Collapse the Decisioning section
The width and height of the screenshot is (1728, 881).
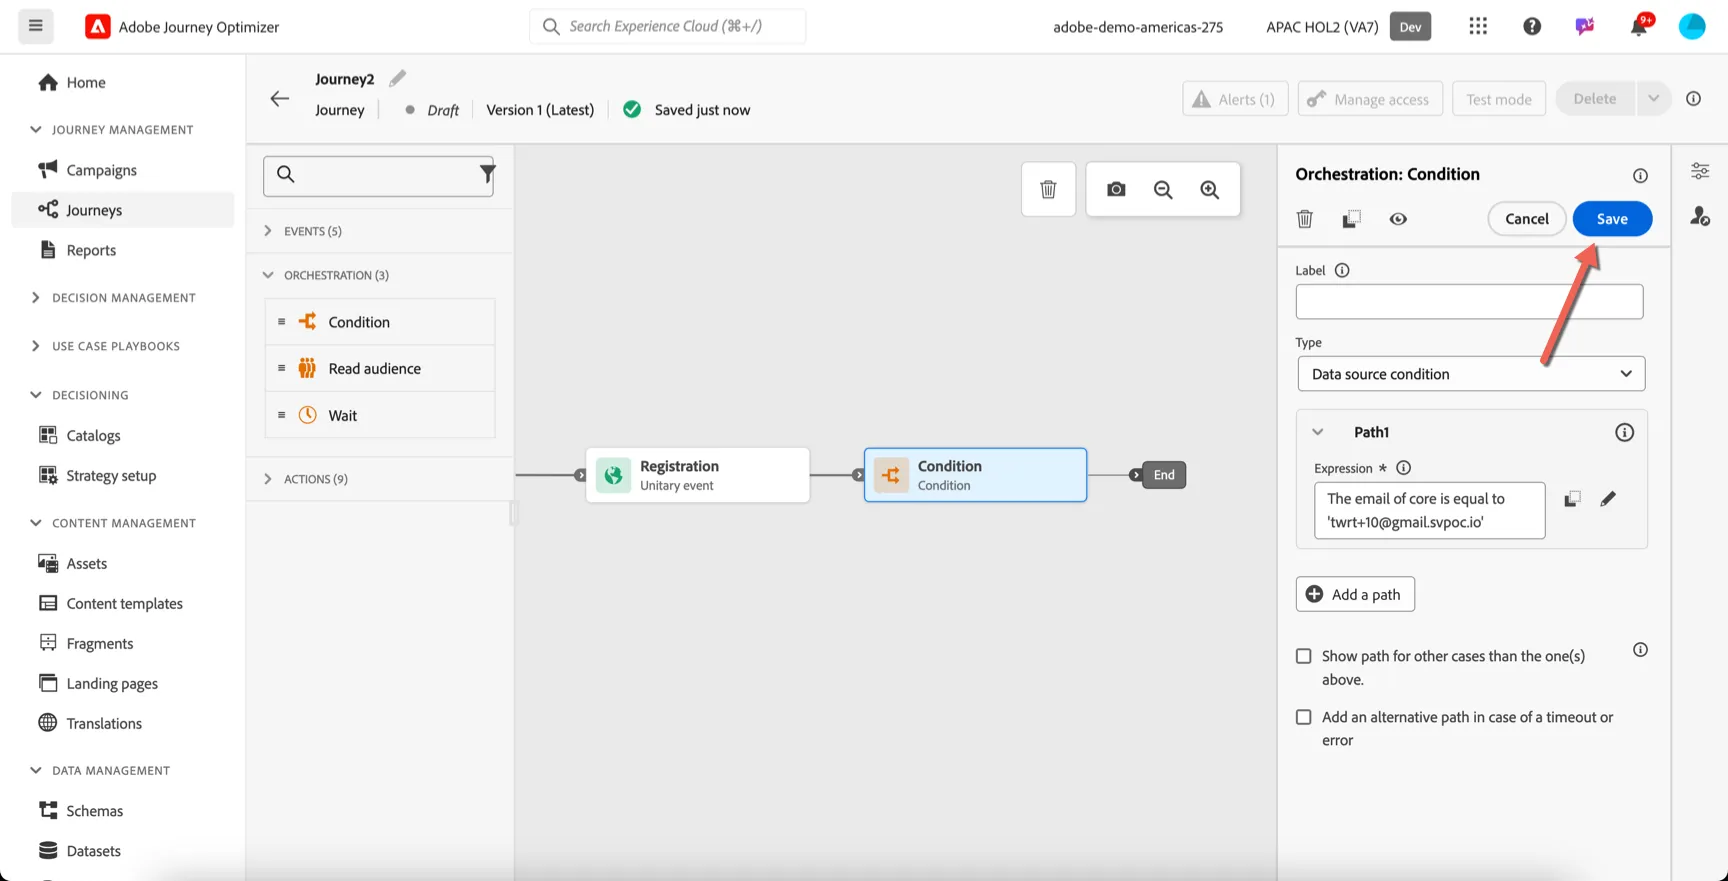[x=36, y=395]
